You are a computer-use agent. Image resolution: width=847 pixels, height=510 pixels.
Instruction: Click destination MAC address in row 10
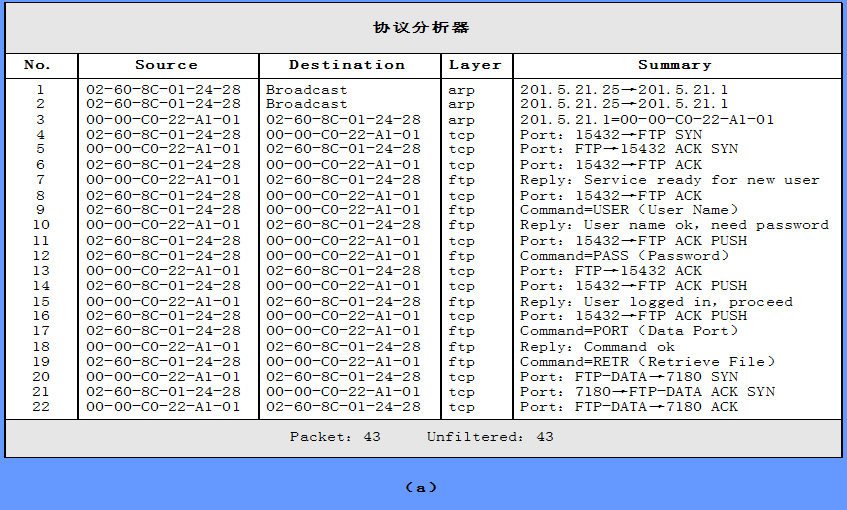[343, 225]
